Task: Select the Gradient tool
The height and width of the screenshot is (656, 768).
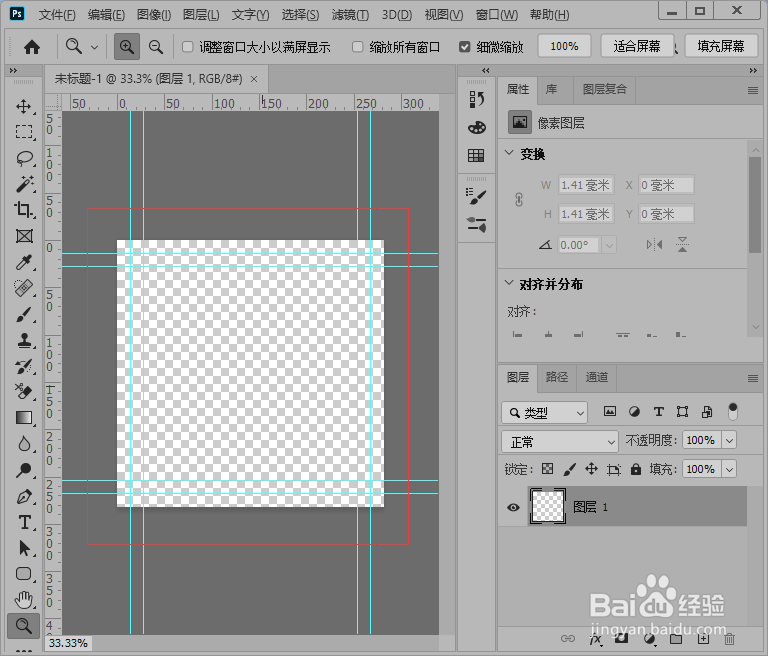Action: coord(24,417)
